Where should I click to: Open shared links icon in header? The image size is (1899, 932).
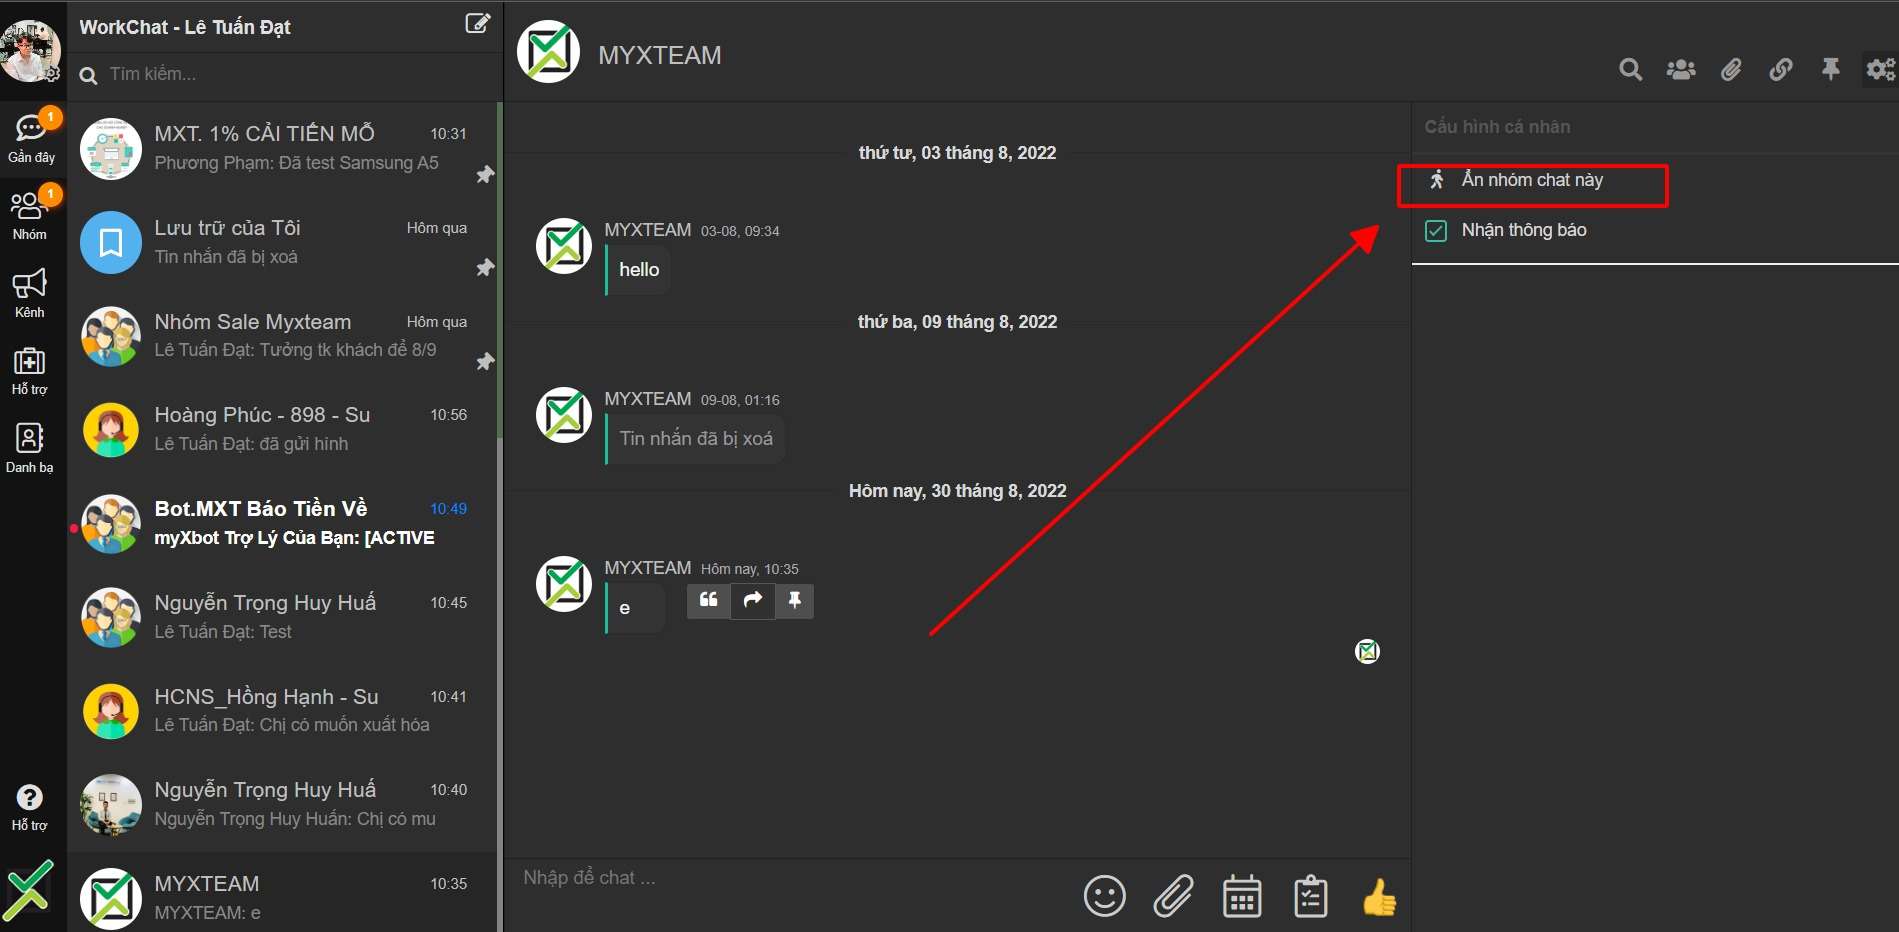click(x=1780, y=69)
